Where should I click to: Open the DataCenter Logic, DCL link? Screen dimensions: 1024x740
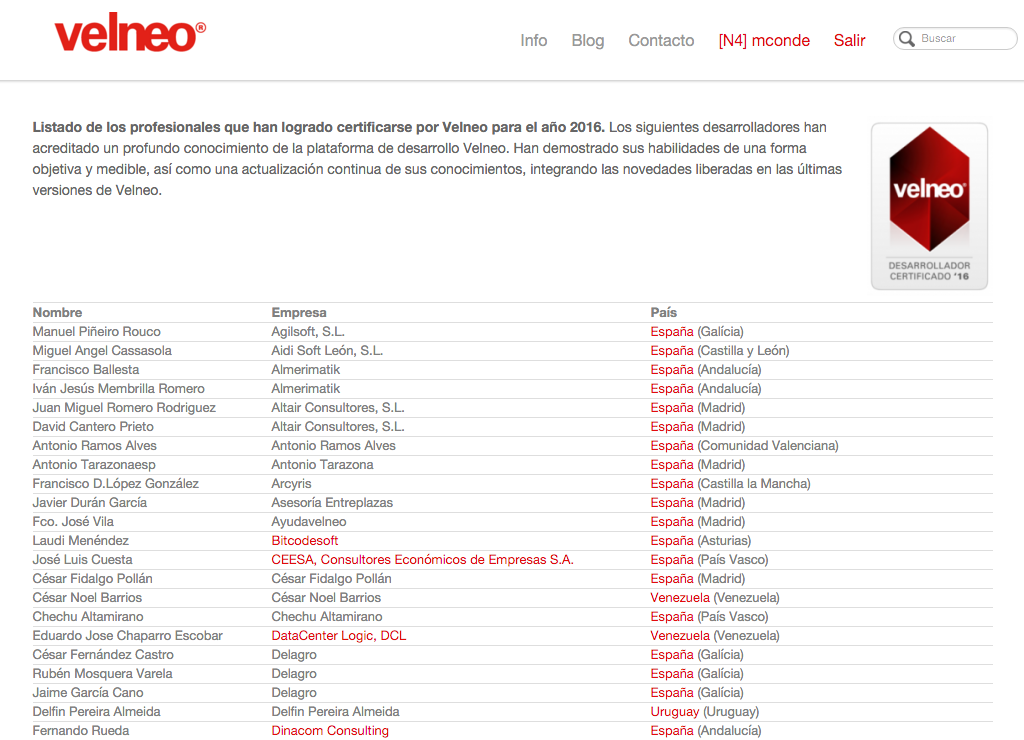coord(339,635)
